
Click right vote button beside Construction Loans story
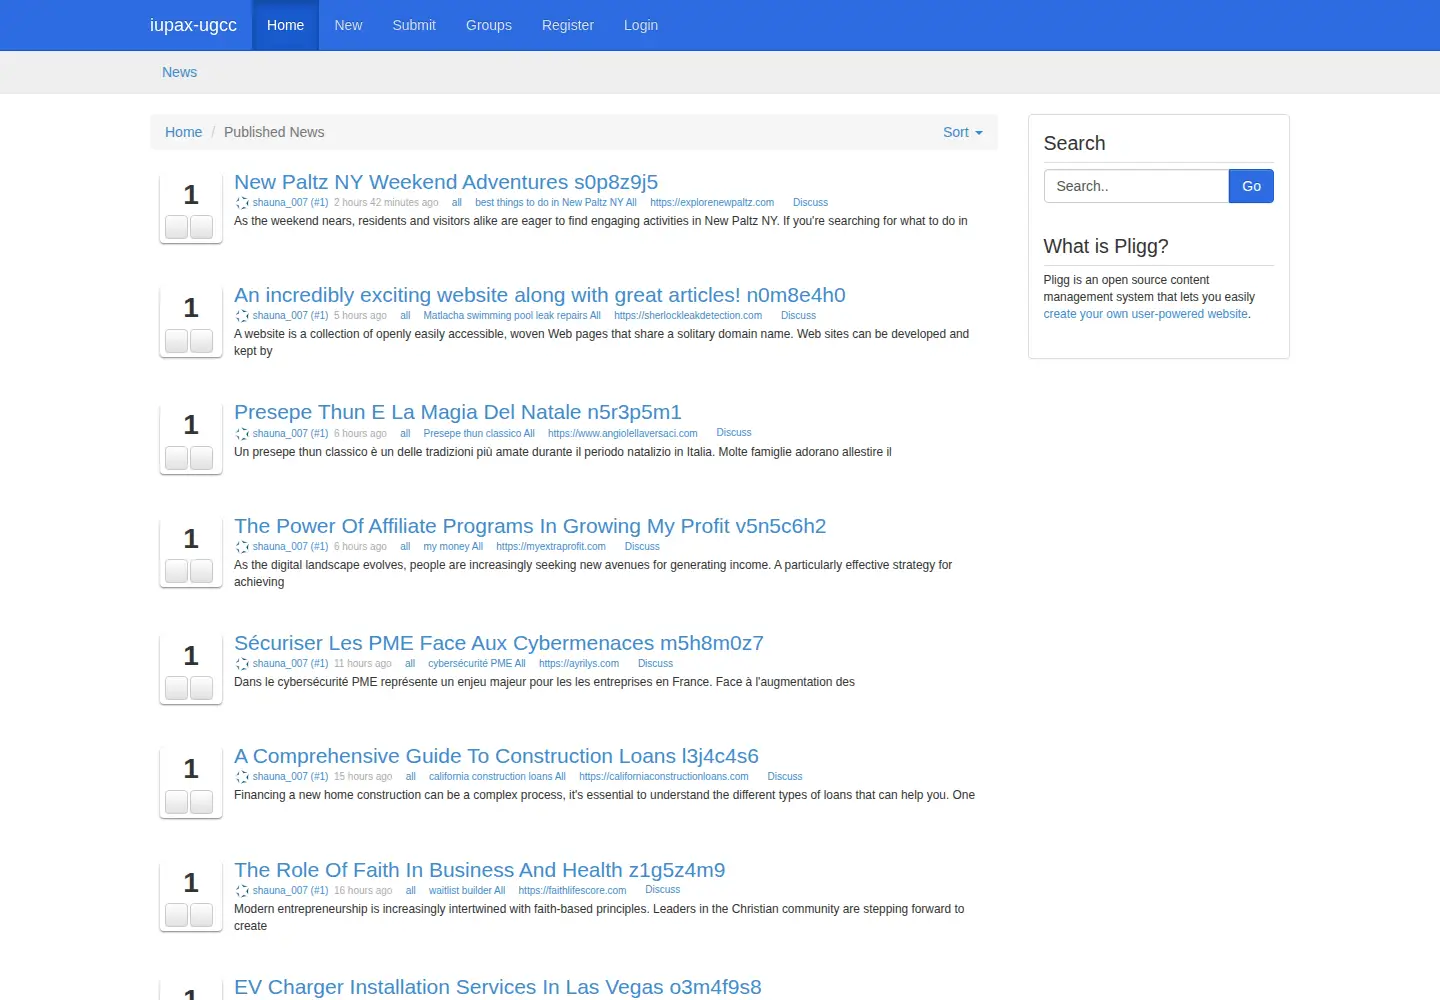click(x=202, y=802)
